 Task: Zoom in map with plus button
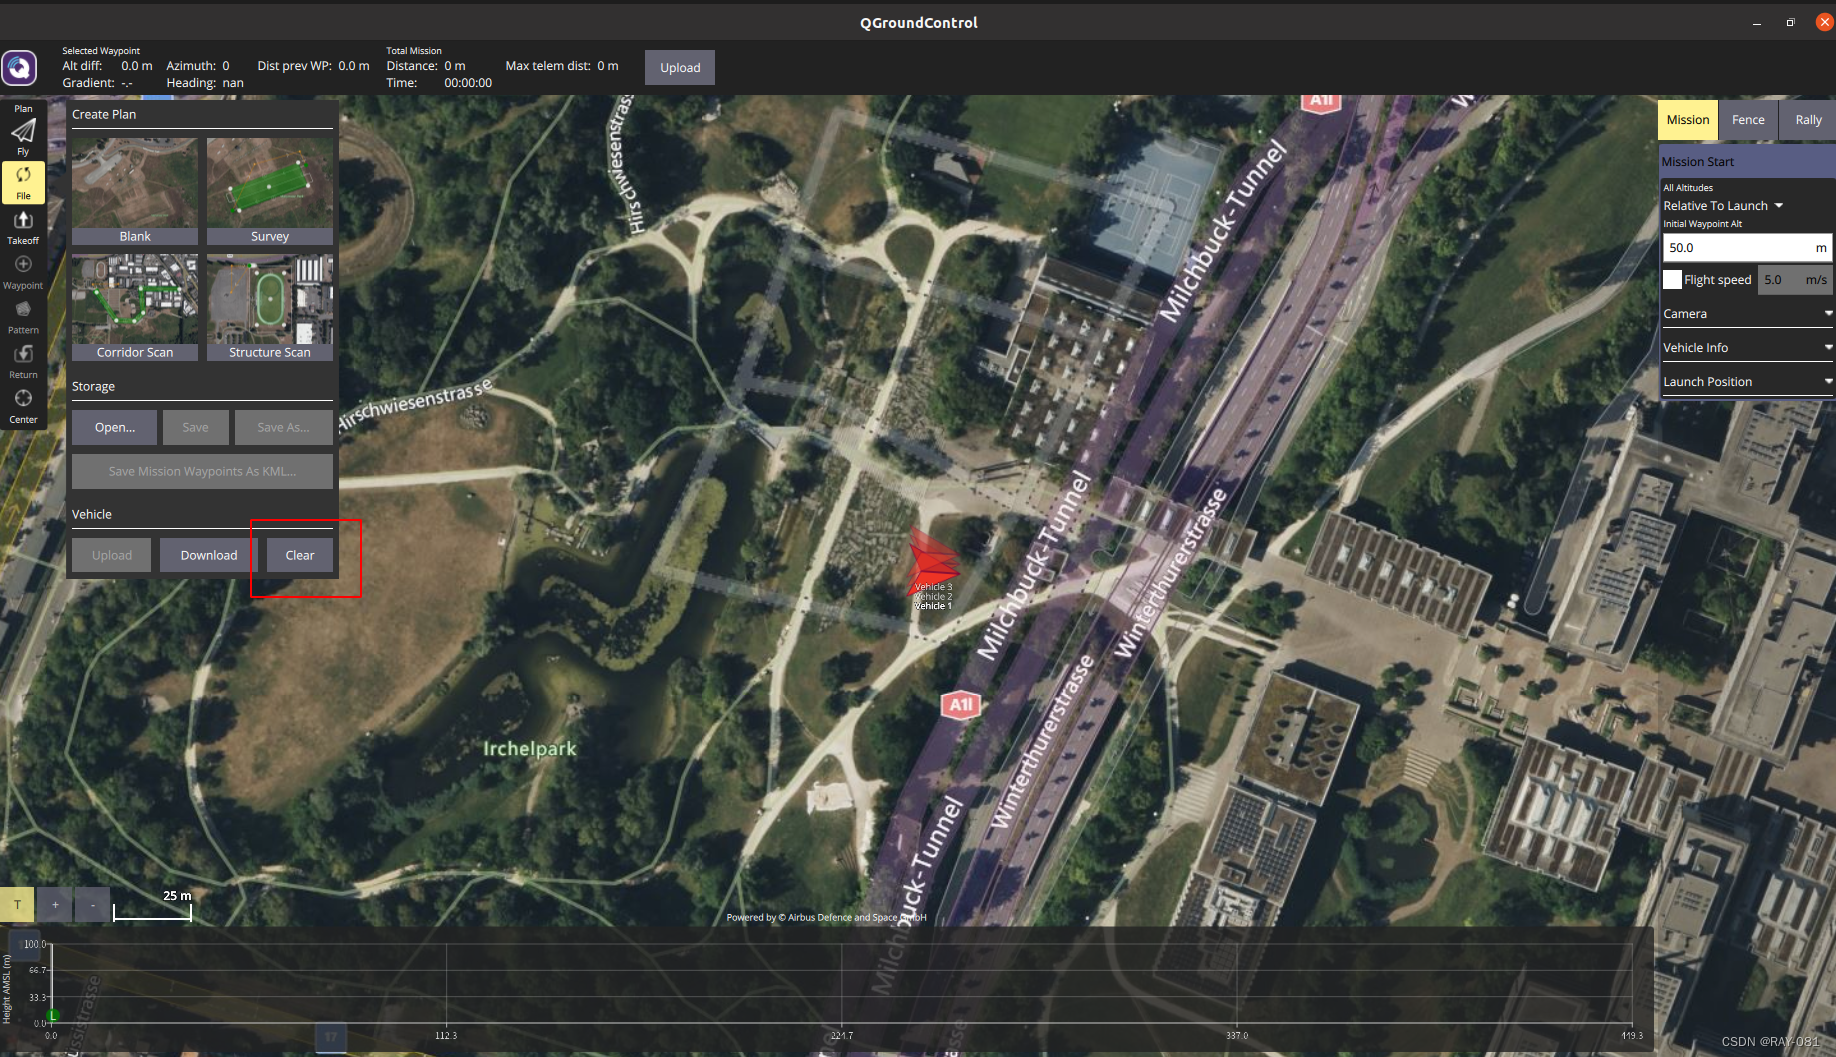[x=55, y=905]
